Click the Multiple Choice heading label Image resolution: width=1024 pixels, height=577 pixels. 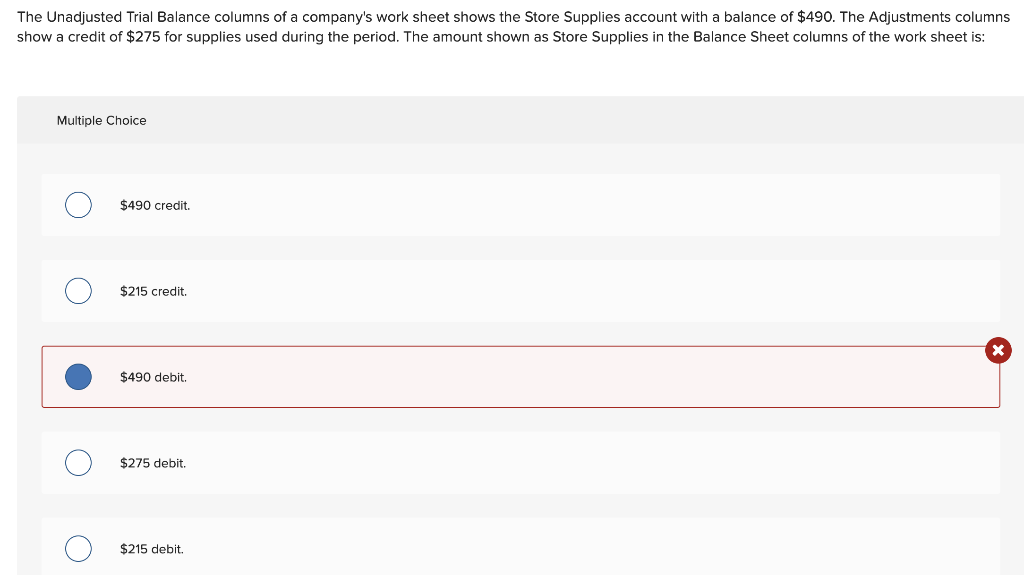point(101,121)
